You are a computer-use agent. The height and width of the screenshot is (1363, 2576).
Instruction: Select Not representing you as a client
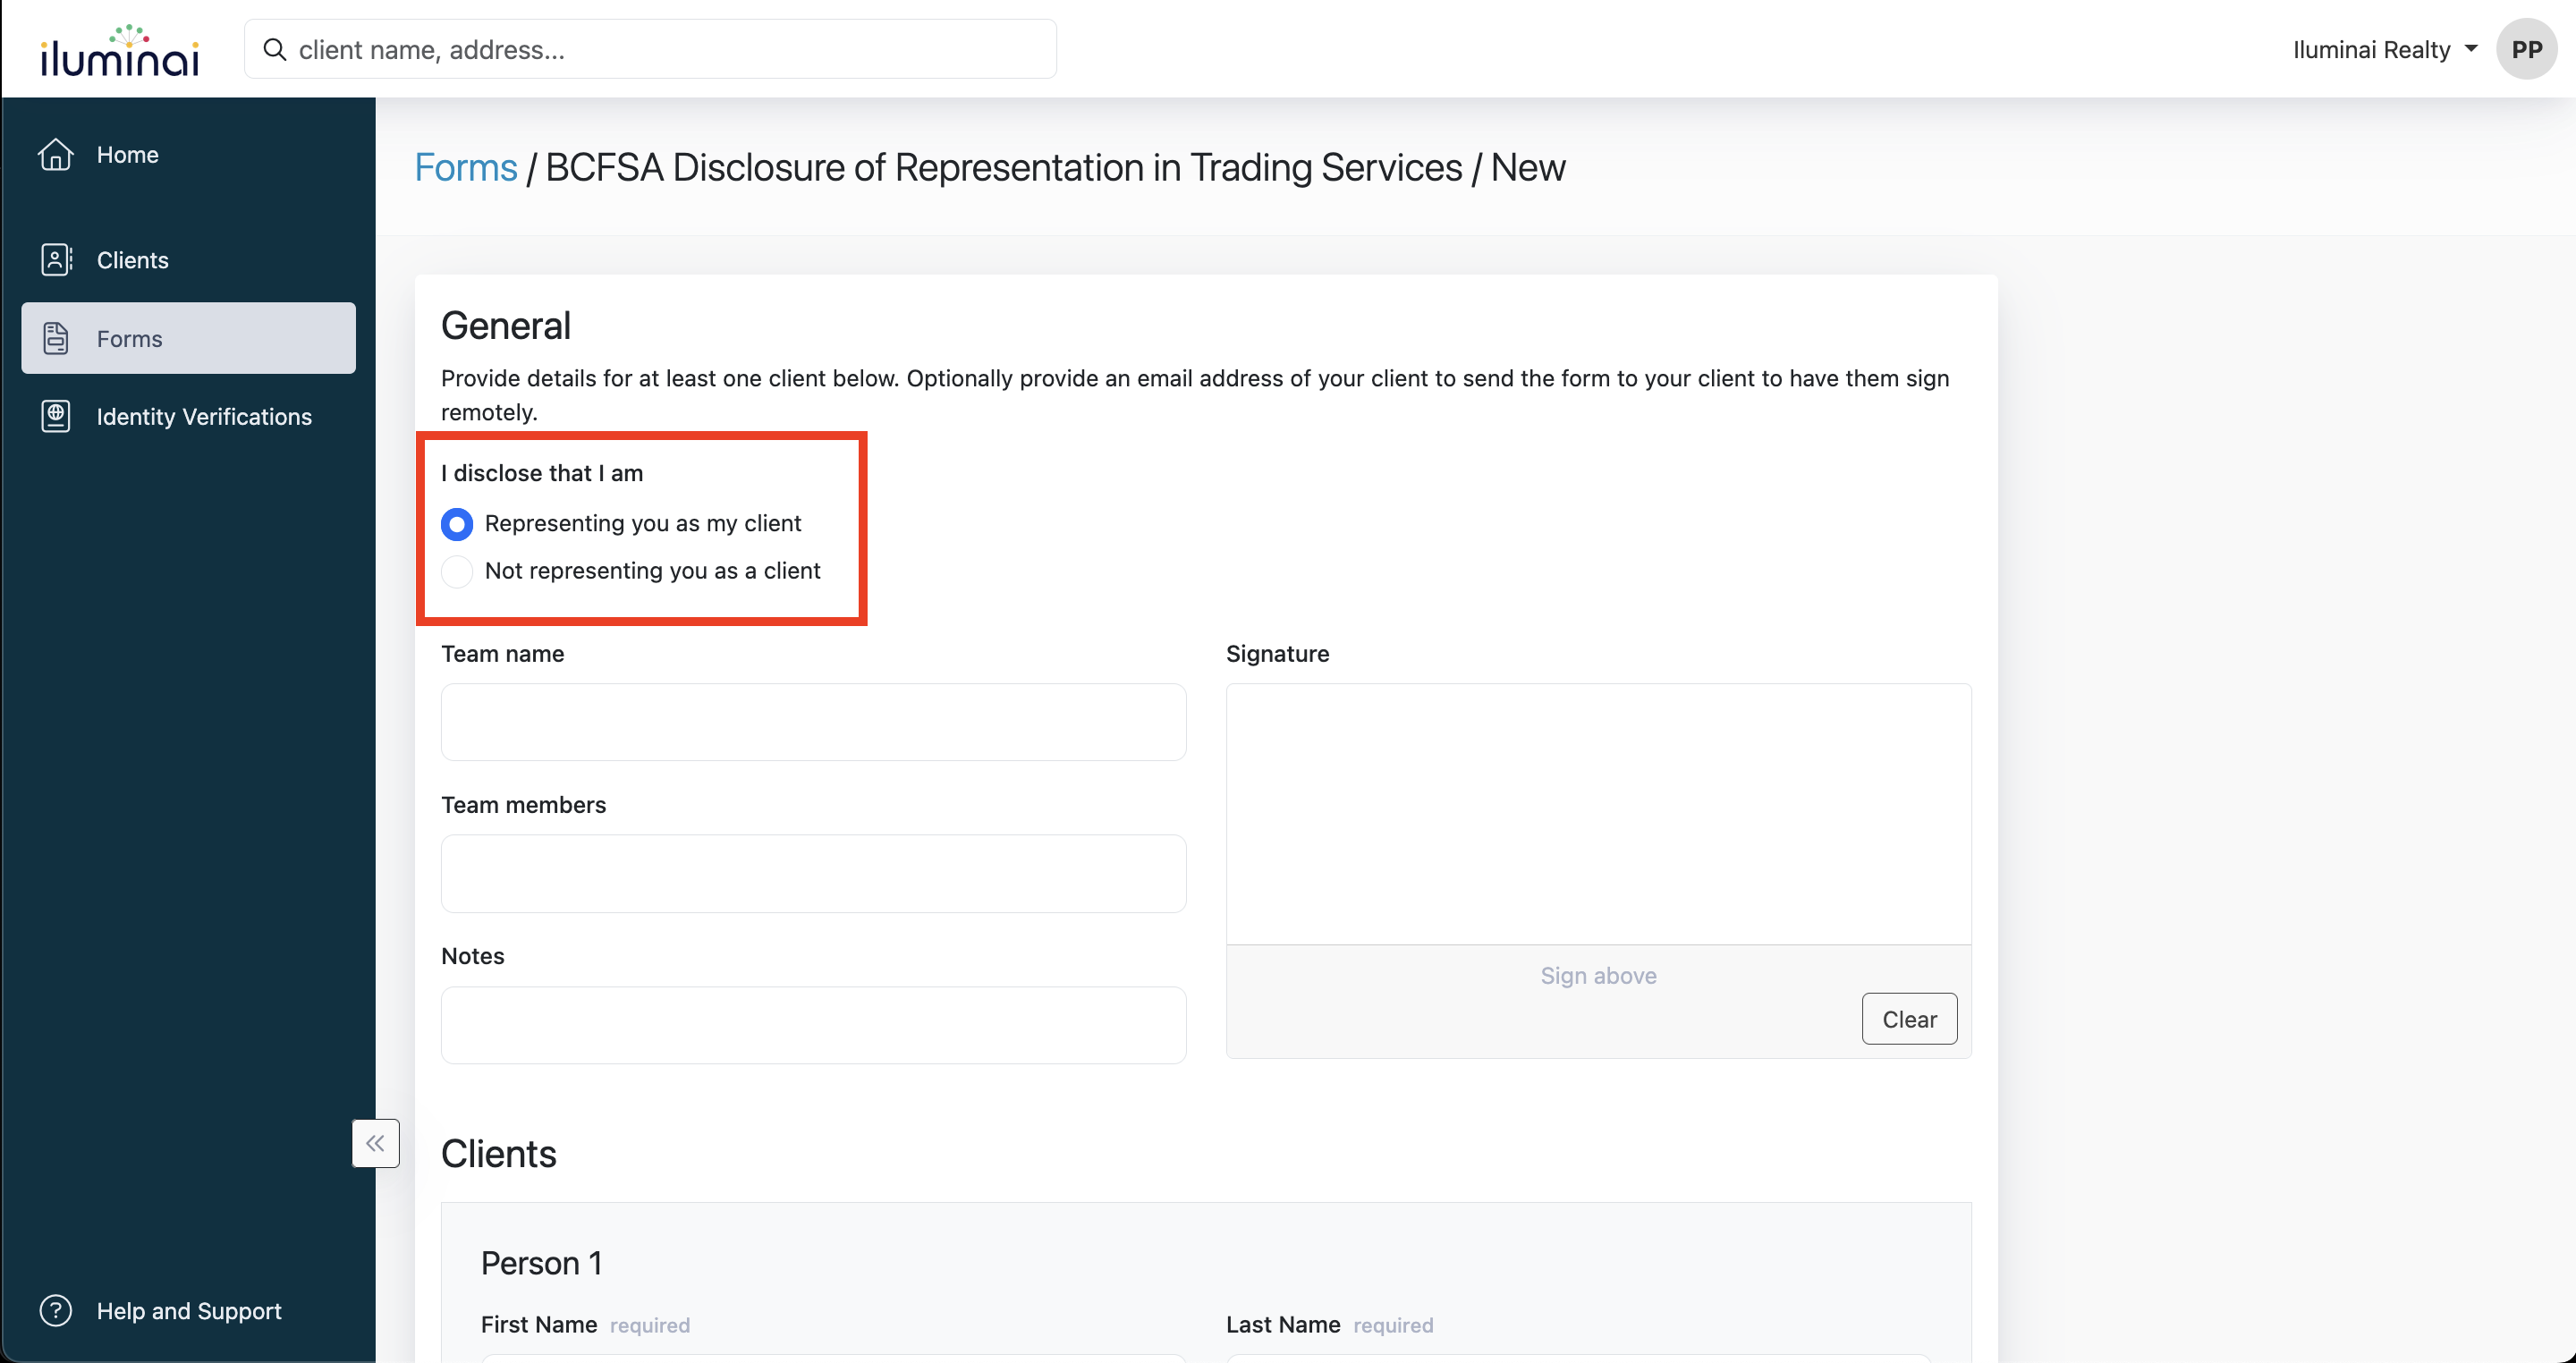[x=457, y=571]
